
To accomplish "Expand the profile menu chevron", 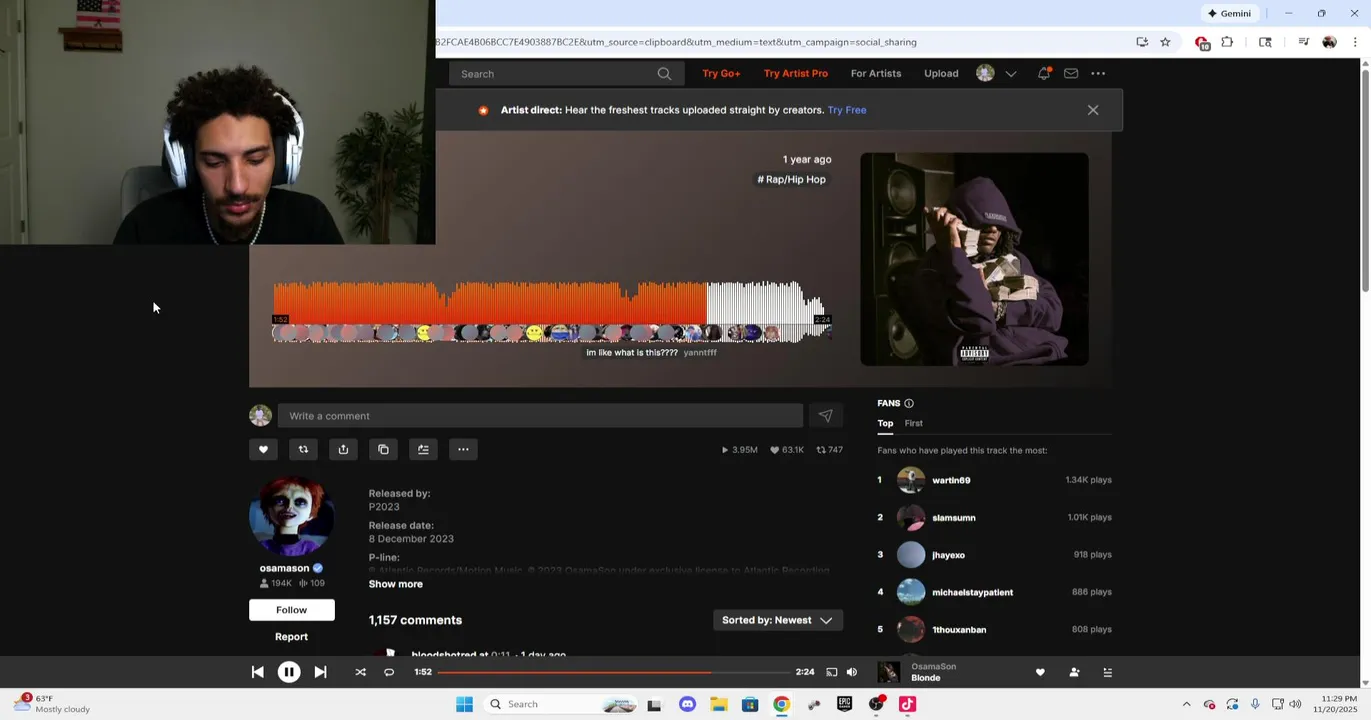I will click(1011, 73).
